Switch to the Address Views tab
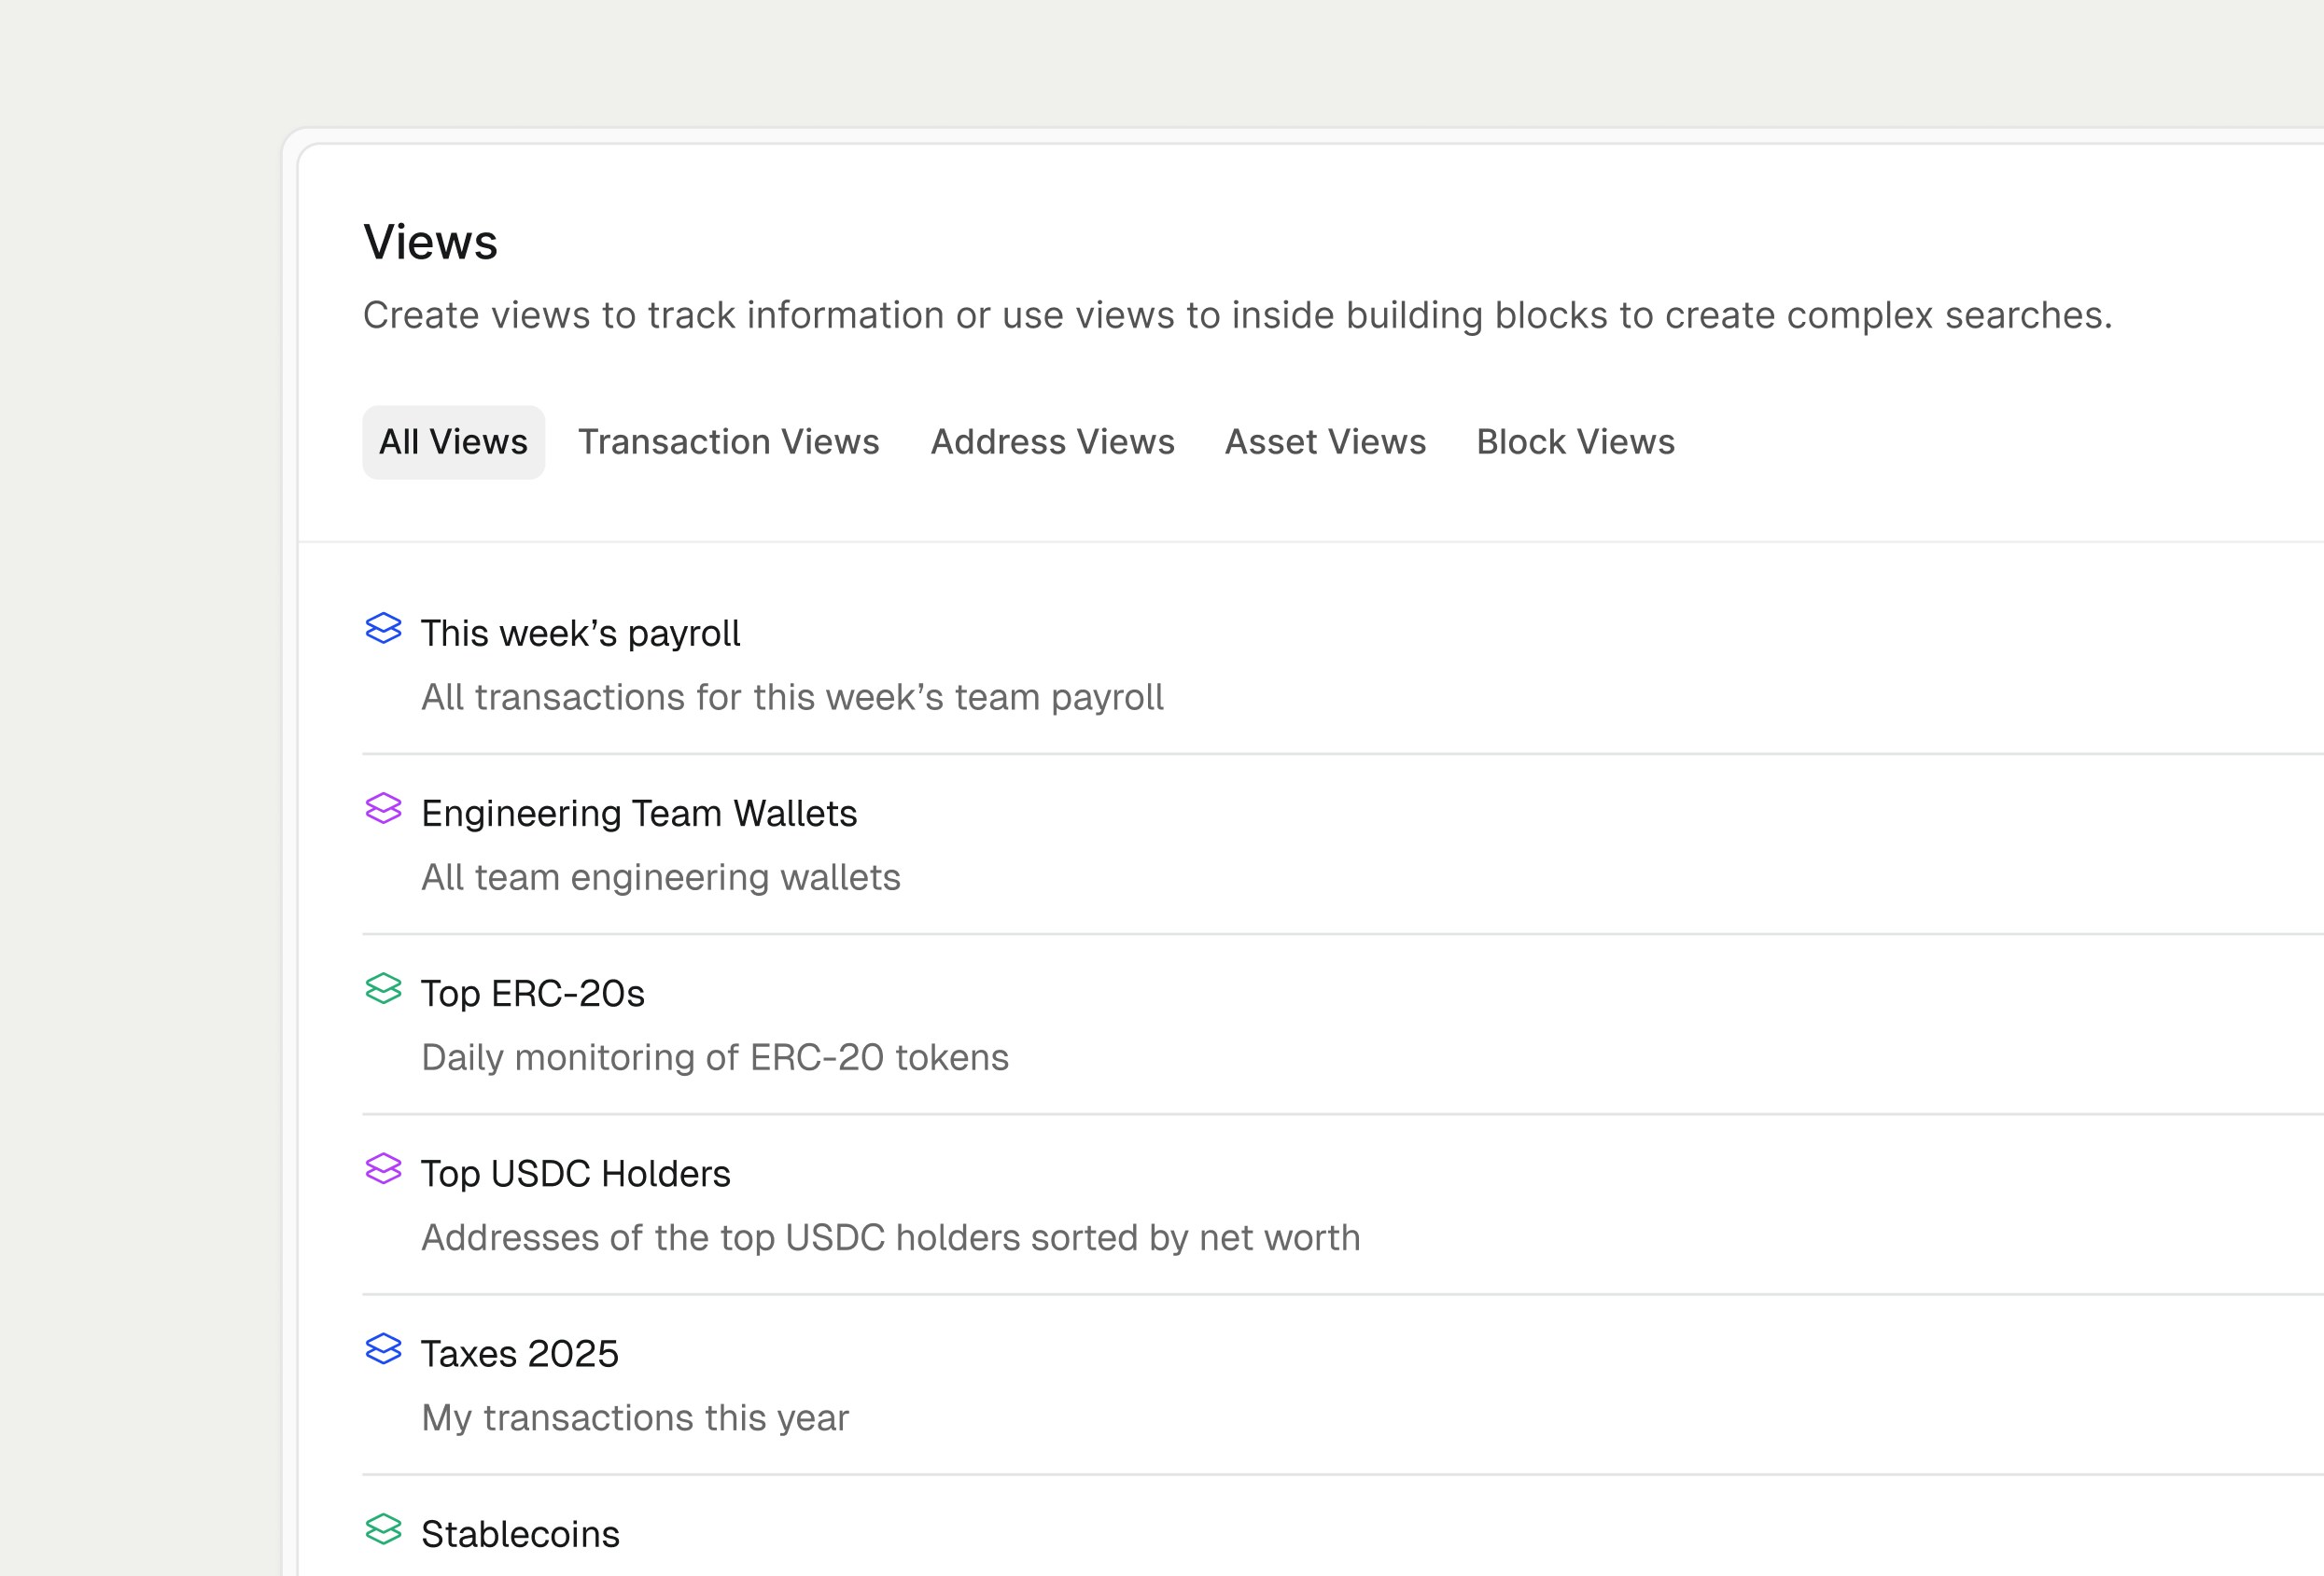Viewport: 2324px width, 1576px height. (x=1053, y=441)
